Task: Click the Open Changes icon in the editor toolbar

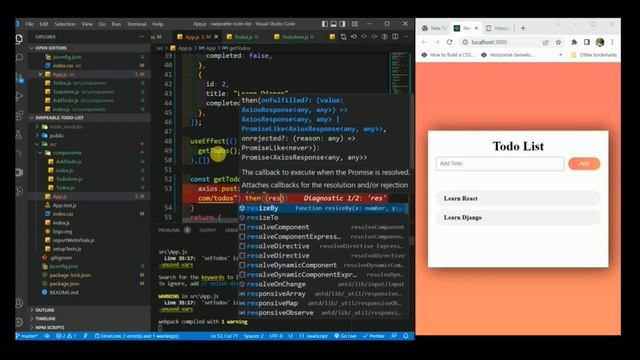Action: pyautogui.click(x=343, y=37)
